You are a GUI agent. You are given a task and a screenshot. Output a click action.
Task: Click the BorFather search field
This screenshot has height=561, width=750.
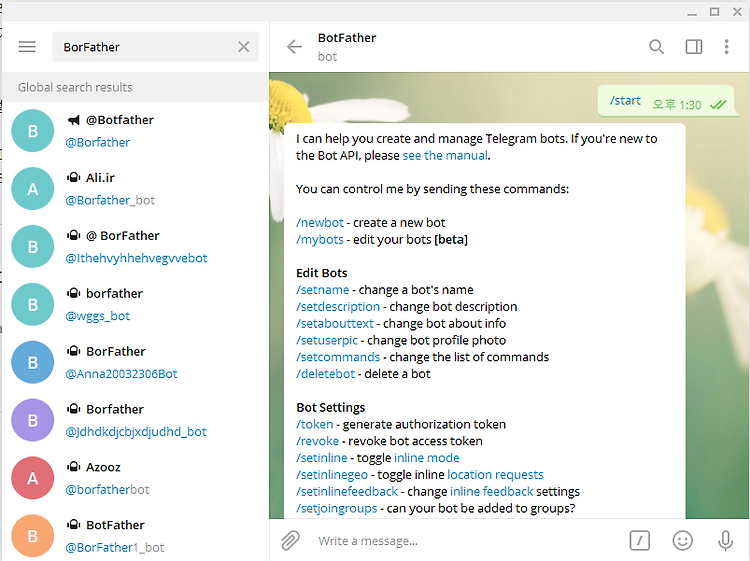click(x=155, y=47)
